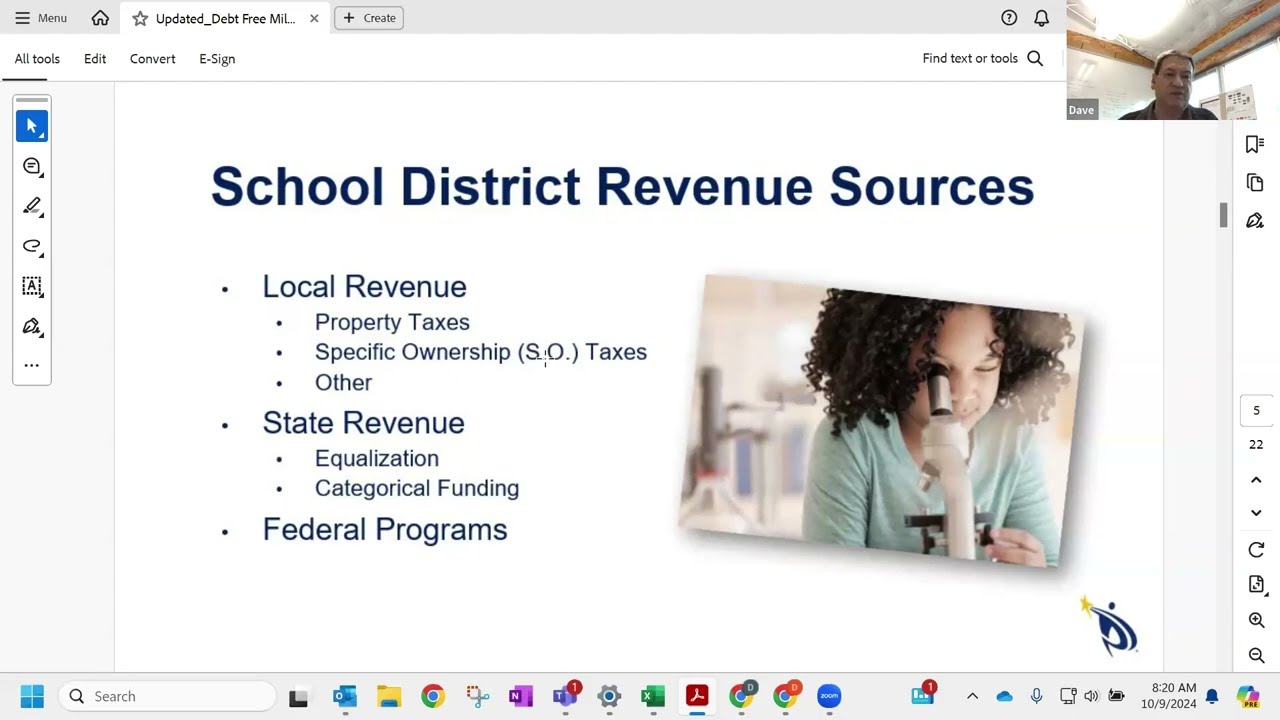Open Acrobat notifications bell
The image size is (1280, 720).
pos(1041,18)
